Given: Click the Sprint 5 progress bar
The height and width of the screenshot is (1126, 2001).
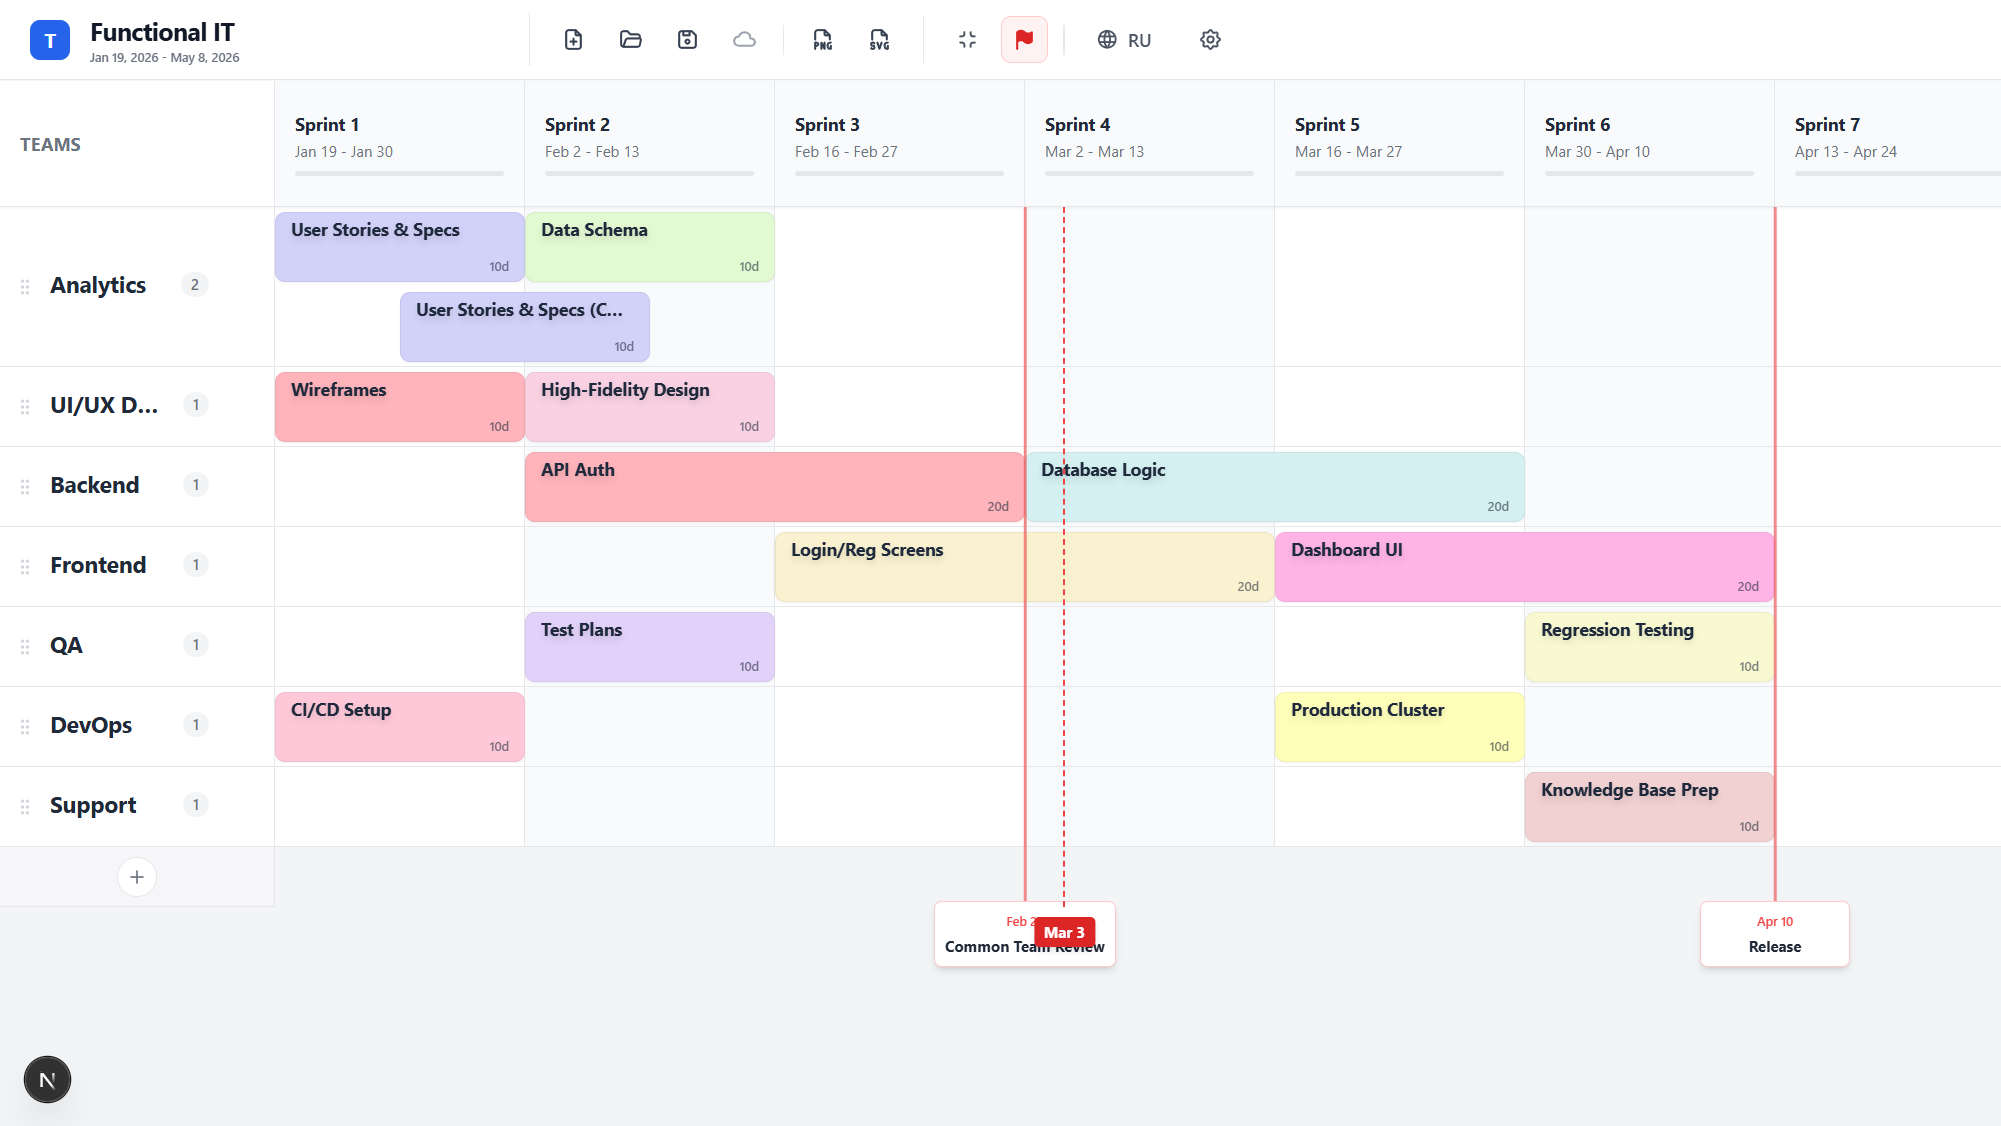Looking at the screenshot, I should [1399, 174].
